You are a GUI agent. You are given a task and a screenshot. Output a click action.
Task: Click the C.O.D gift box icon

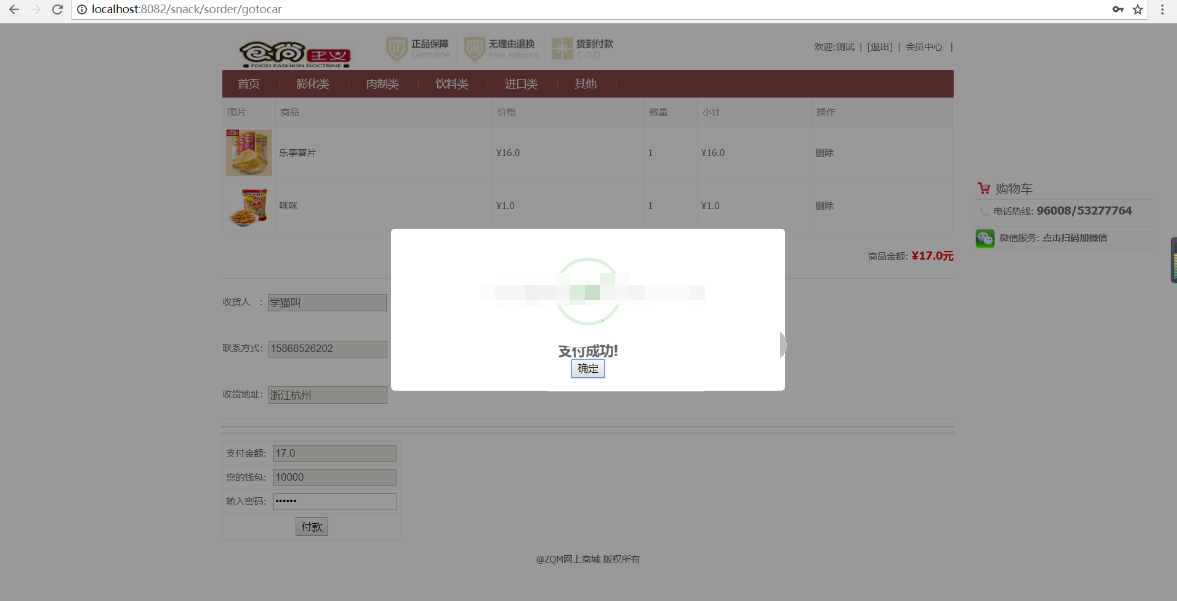click(561, 49)
